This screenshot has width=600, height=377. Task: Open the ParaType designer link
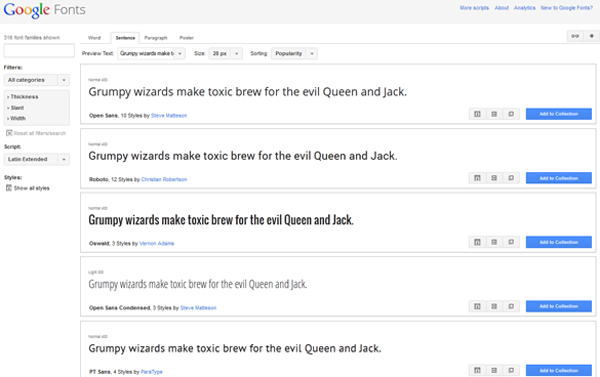152,372
